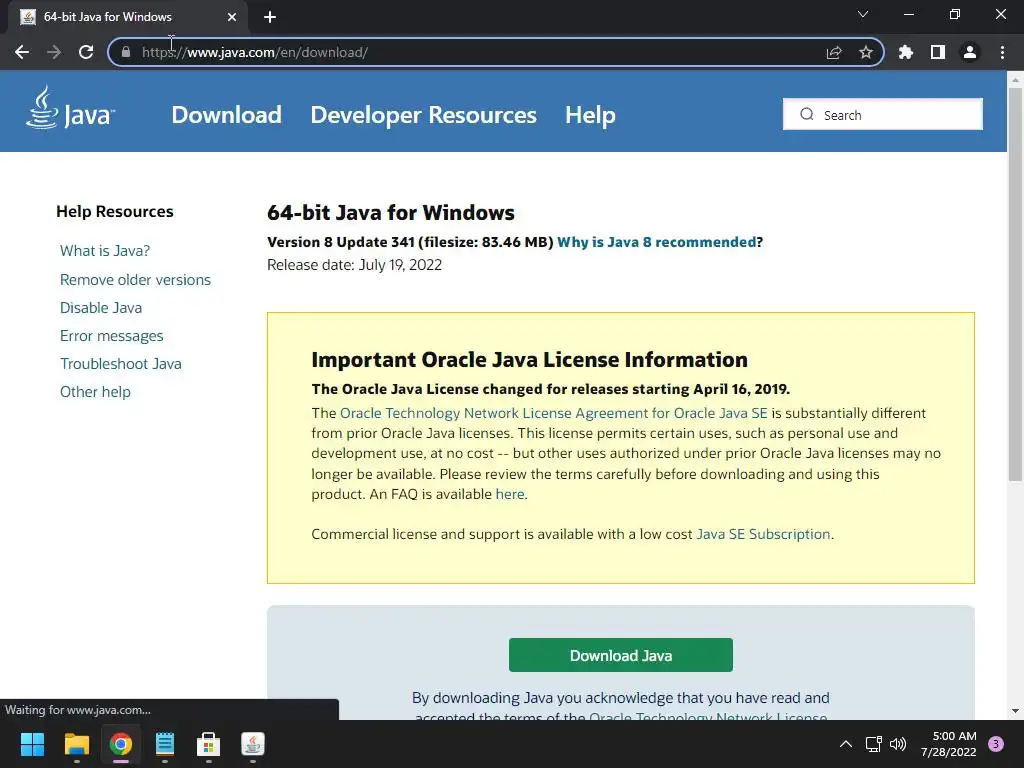Click the 'Release date: July 19, 2022' text

(x=355, y=265)
